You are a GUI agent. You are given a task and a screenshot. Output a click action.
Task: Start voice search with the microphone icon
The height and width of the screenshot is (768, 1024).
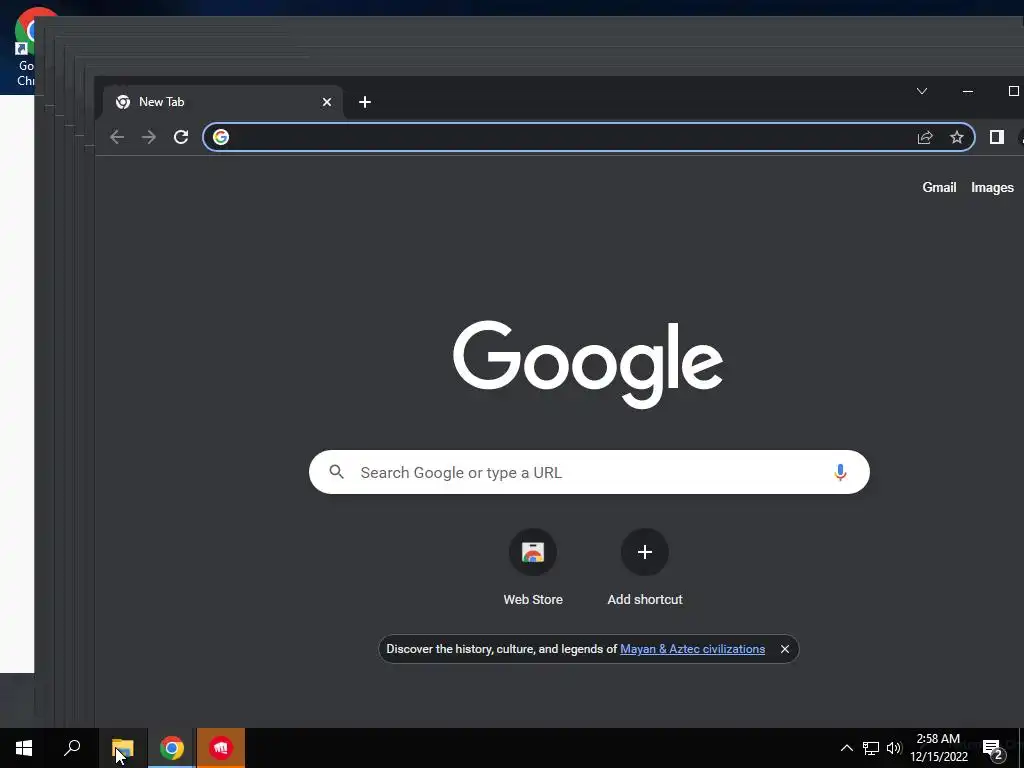click(x=840, y=472)
